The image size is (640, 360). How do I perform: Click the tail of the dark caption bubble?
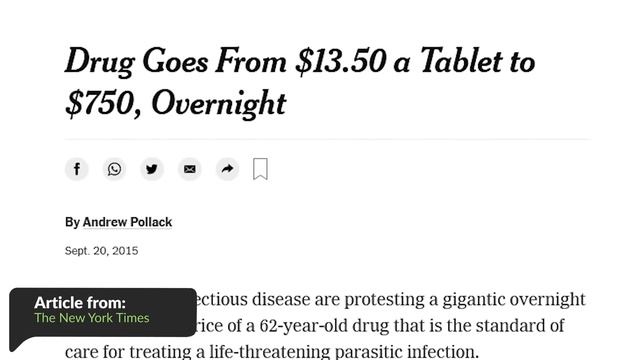(18, 344)
